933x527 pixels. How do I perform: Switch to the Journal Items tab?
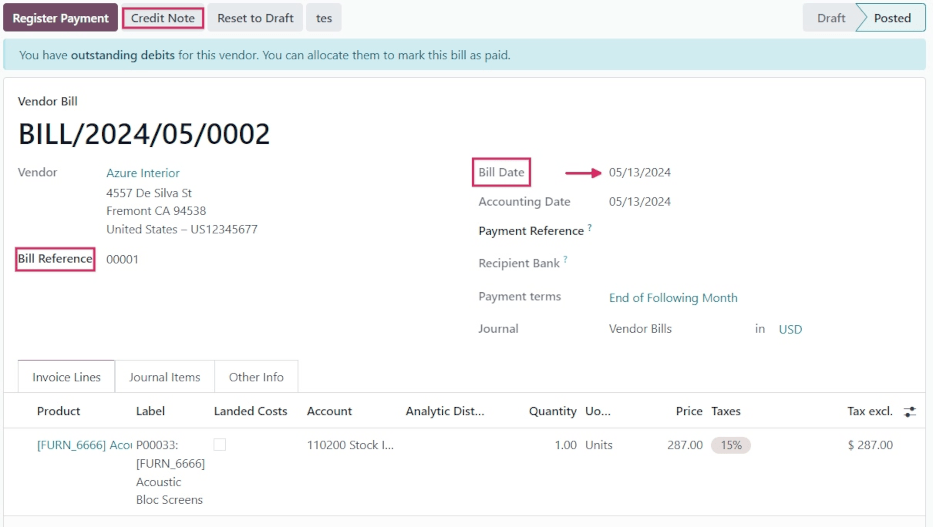coord(165,377)
